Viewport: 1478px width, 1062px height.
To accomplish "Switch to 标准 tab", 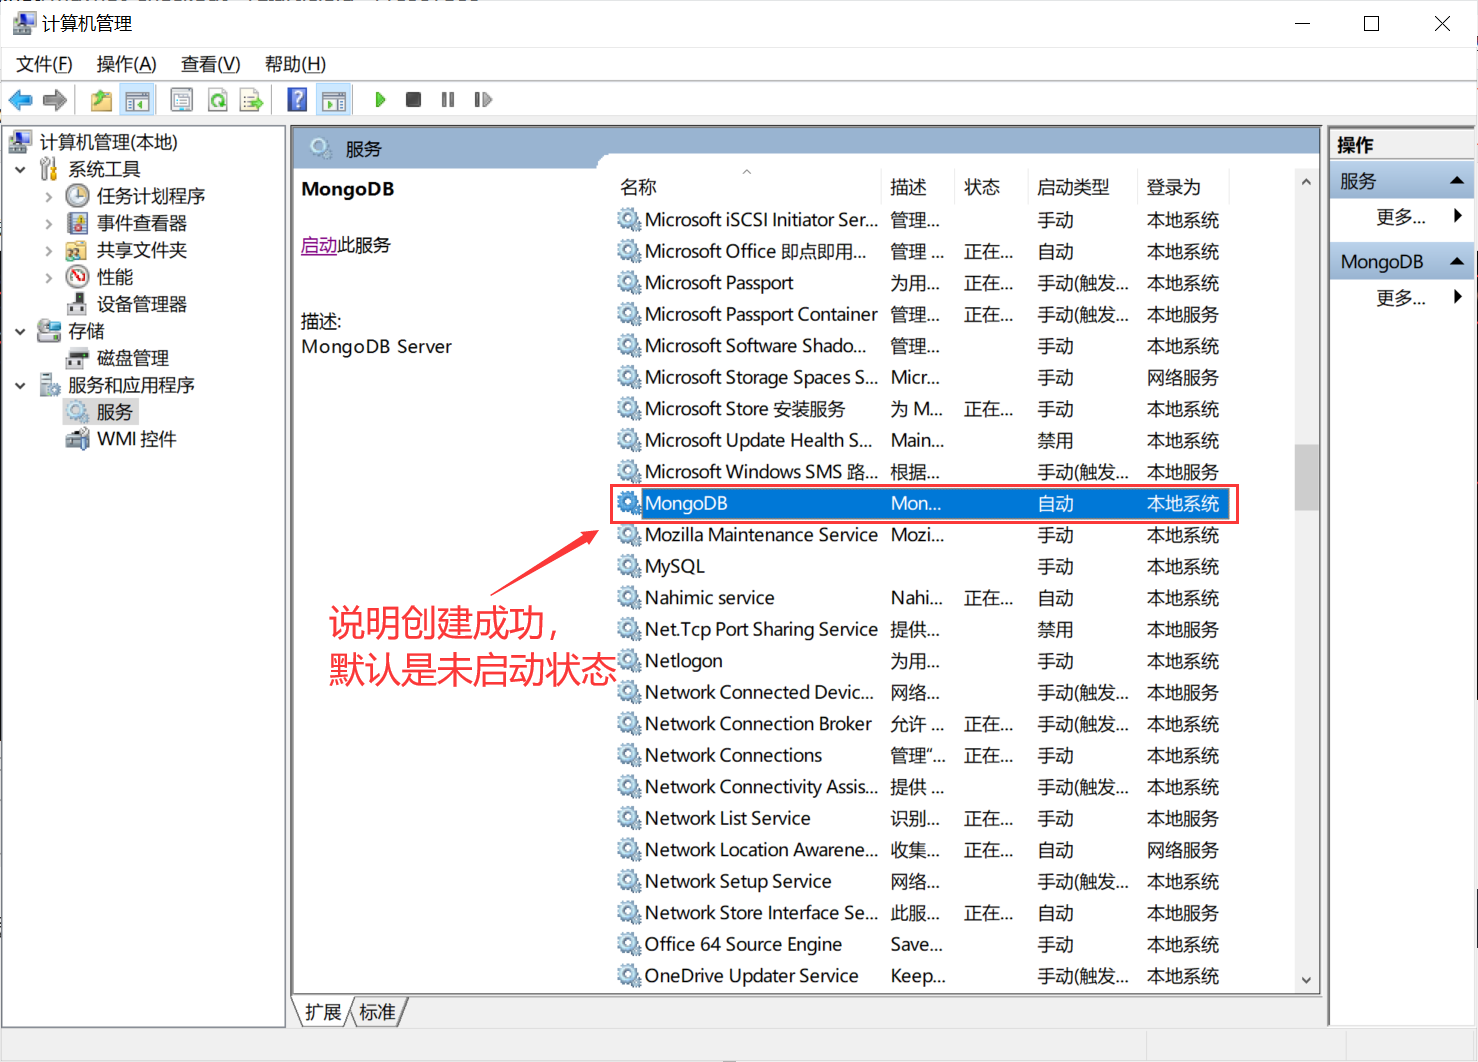I will pyautogui.click(x=377, y=1012).
